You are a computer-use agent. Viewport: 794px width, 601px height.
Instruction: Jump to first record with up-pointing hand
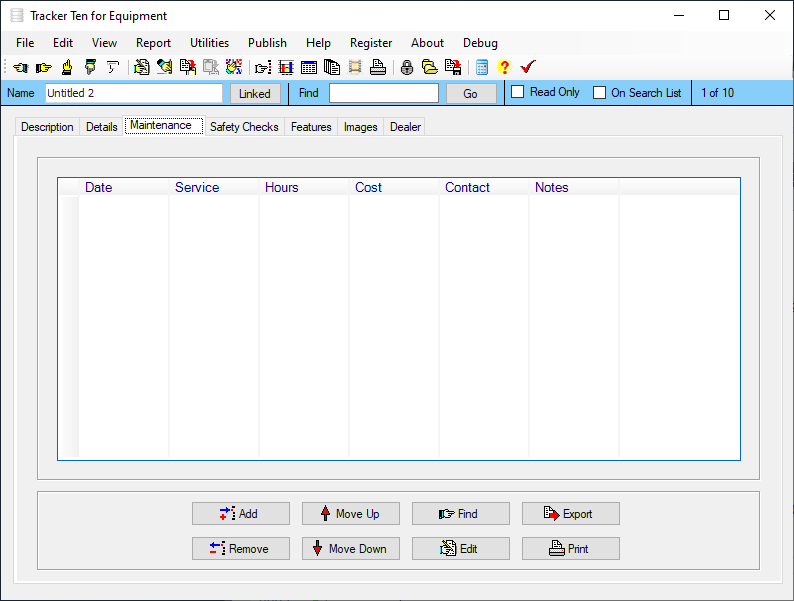pyautogui.click(x=67, y=67)
